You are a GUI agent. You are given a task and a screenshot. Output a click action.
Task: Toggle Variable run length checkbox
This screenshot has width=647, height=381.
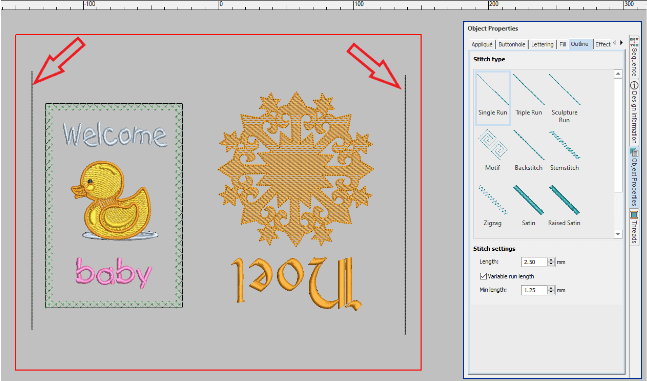point(483,276)
